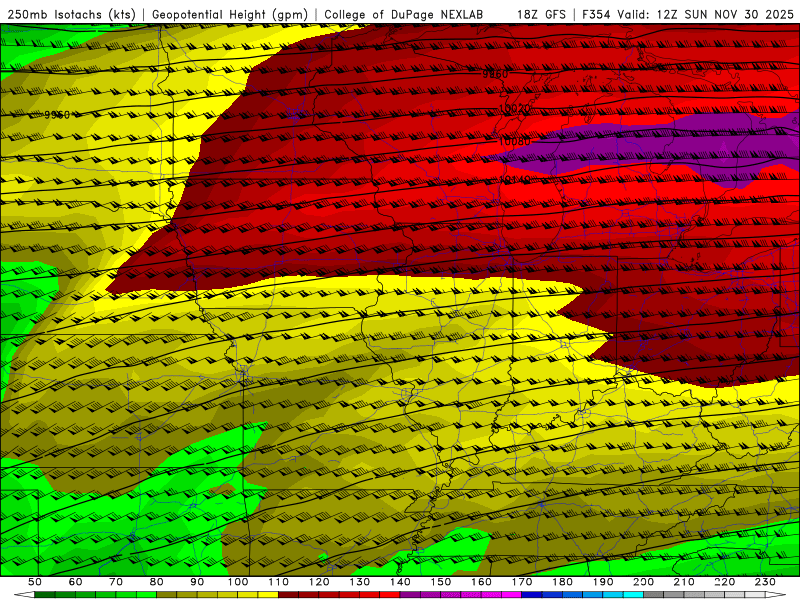
Task: Click the 'Geopotential Height (gpm)' header text
Action: click(230, 15)
